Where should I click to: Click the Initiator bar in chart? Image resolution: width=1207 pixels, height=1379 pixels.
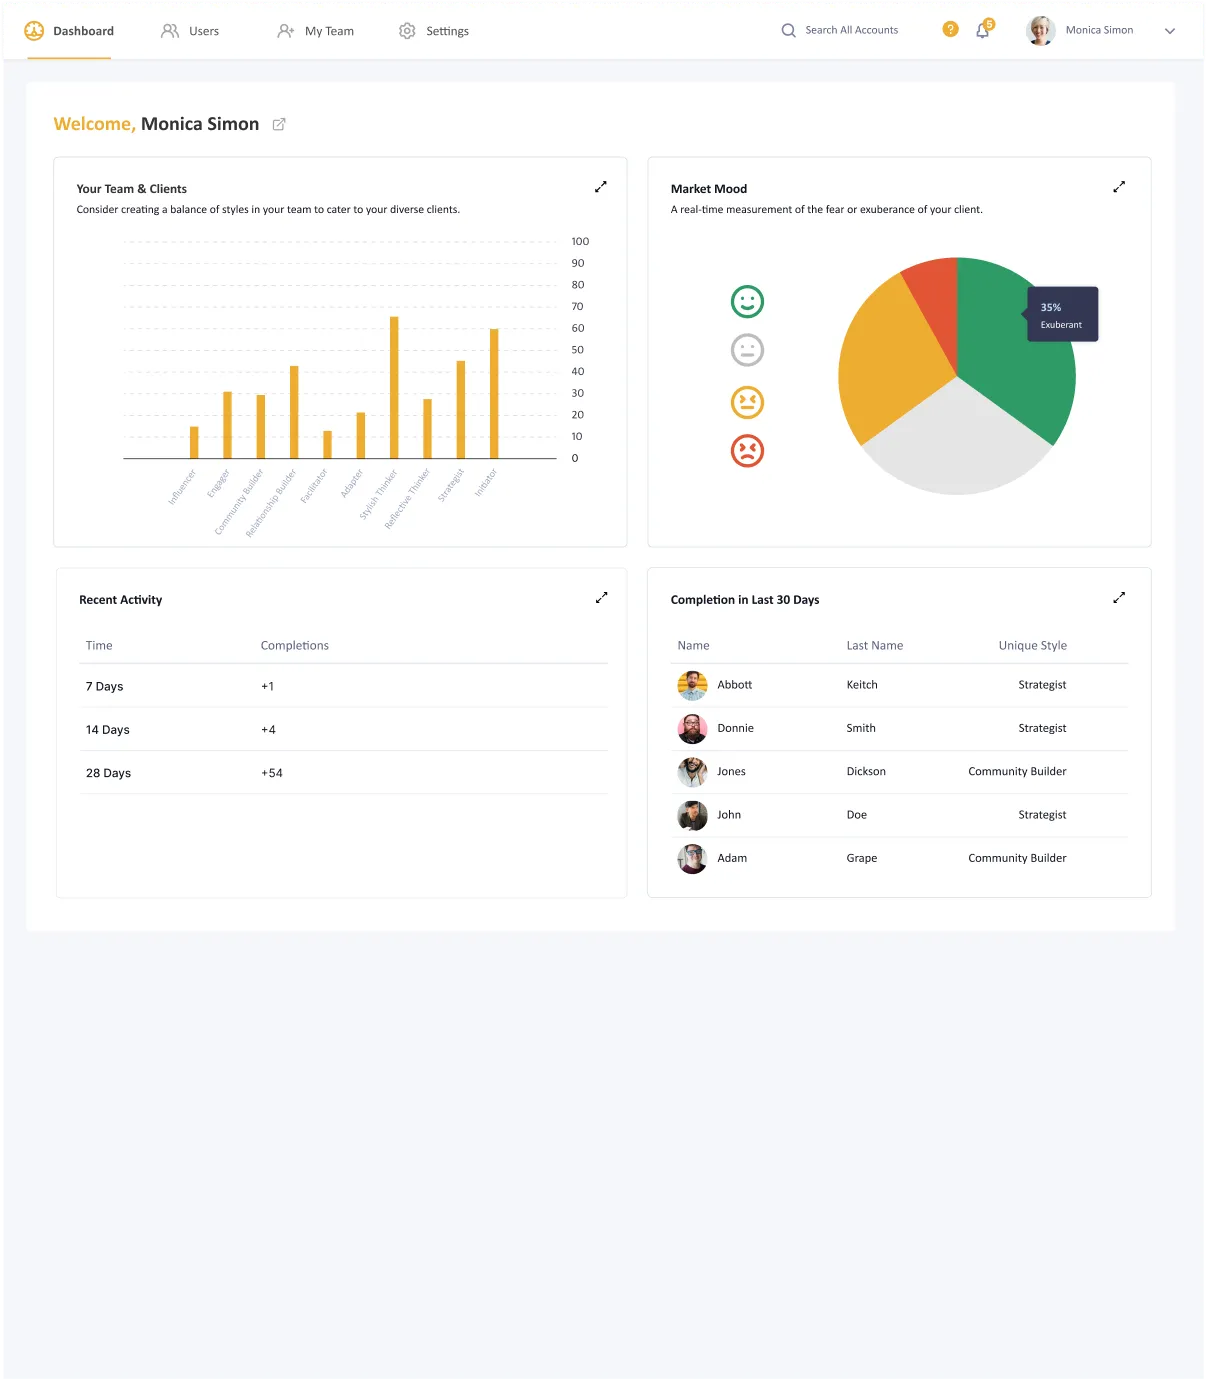(x=494, y=393)
